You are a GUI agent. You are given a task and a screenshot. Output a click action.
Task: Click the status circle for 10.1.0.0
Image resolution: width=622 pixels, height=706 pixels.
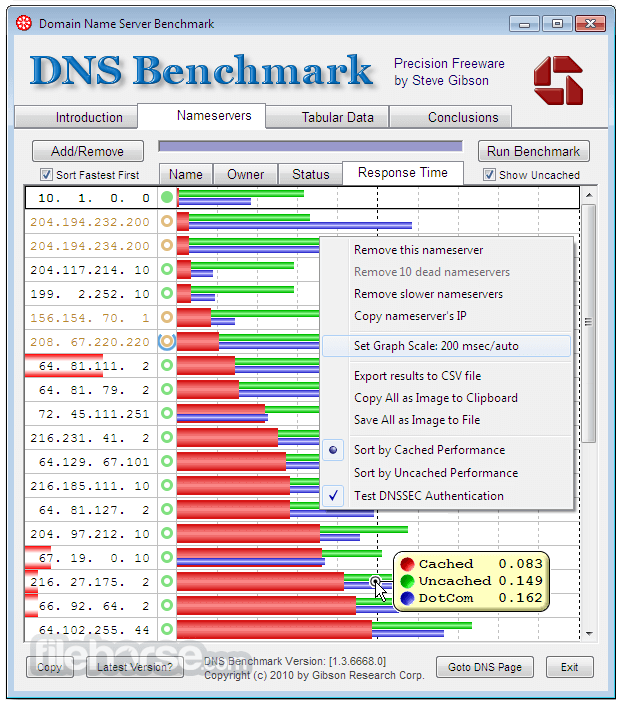click(167, 197)
